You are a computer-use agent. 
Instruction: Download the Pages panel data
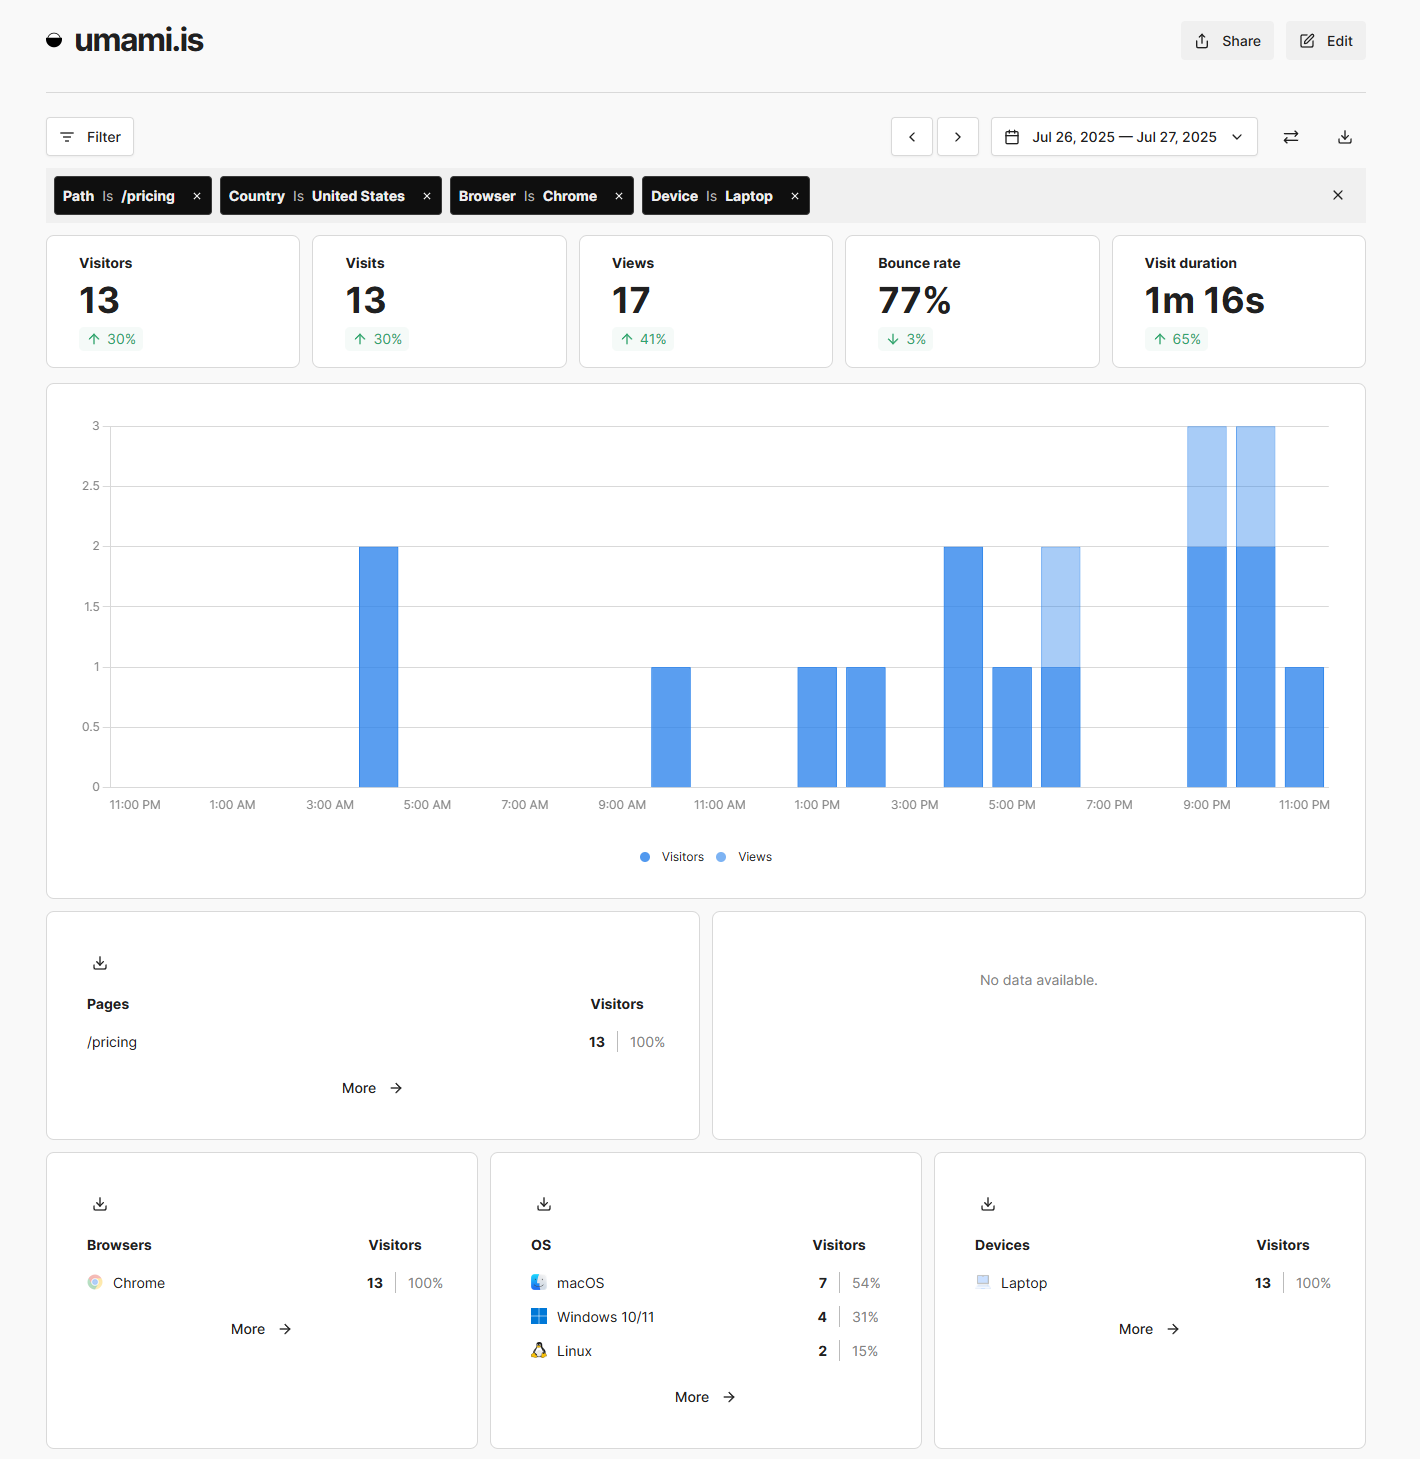[100, 963]
